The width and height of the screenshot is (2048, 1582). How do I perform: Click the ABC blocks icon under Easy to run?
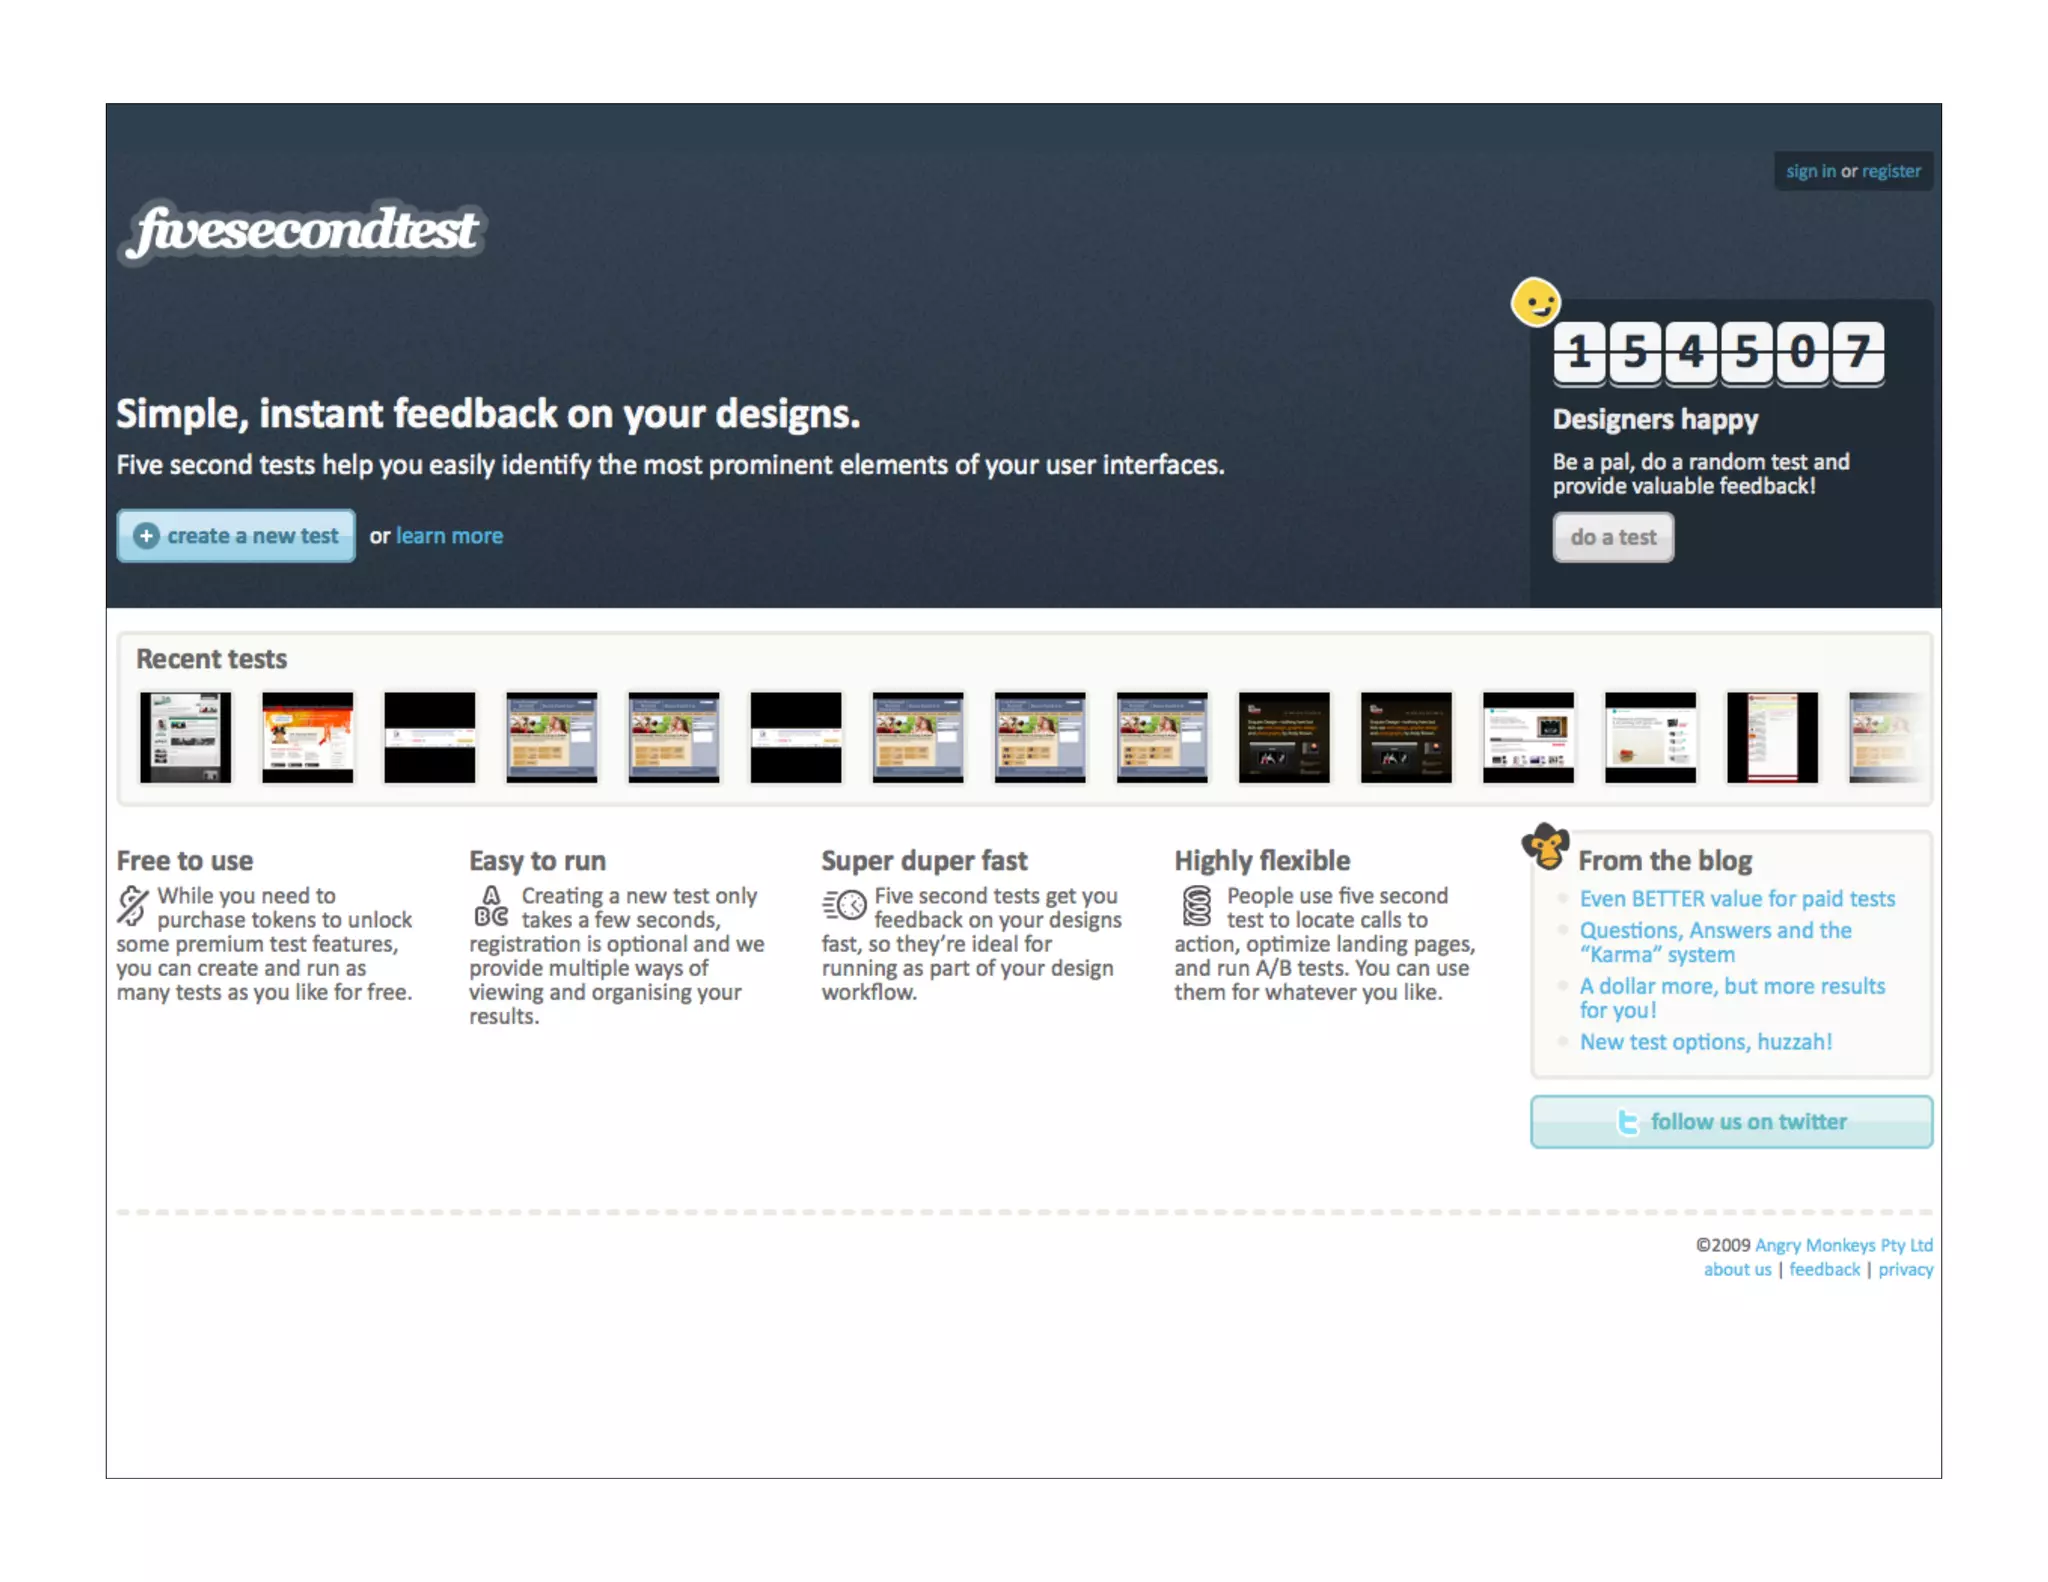[x=490, y=906]
